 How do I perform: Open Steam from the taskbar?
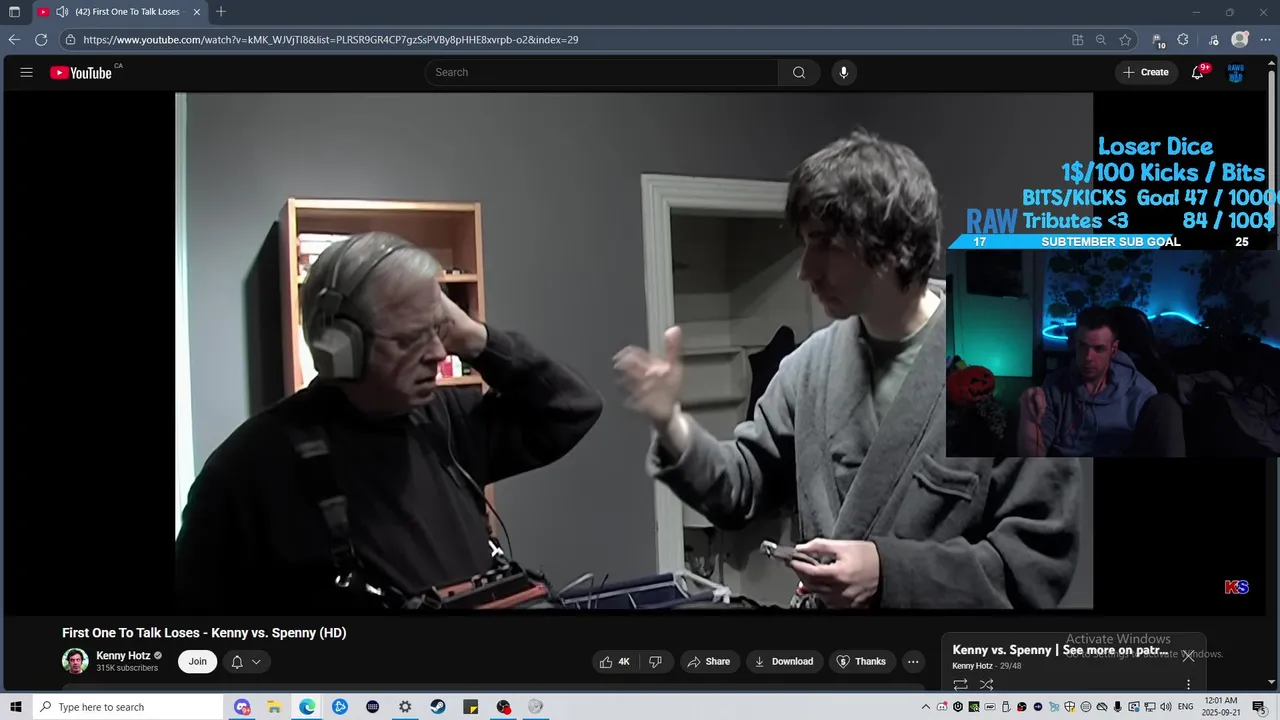coord(438,707)
